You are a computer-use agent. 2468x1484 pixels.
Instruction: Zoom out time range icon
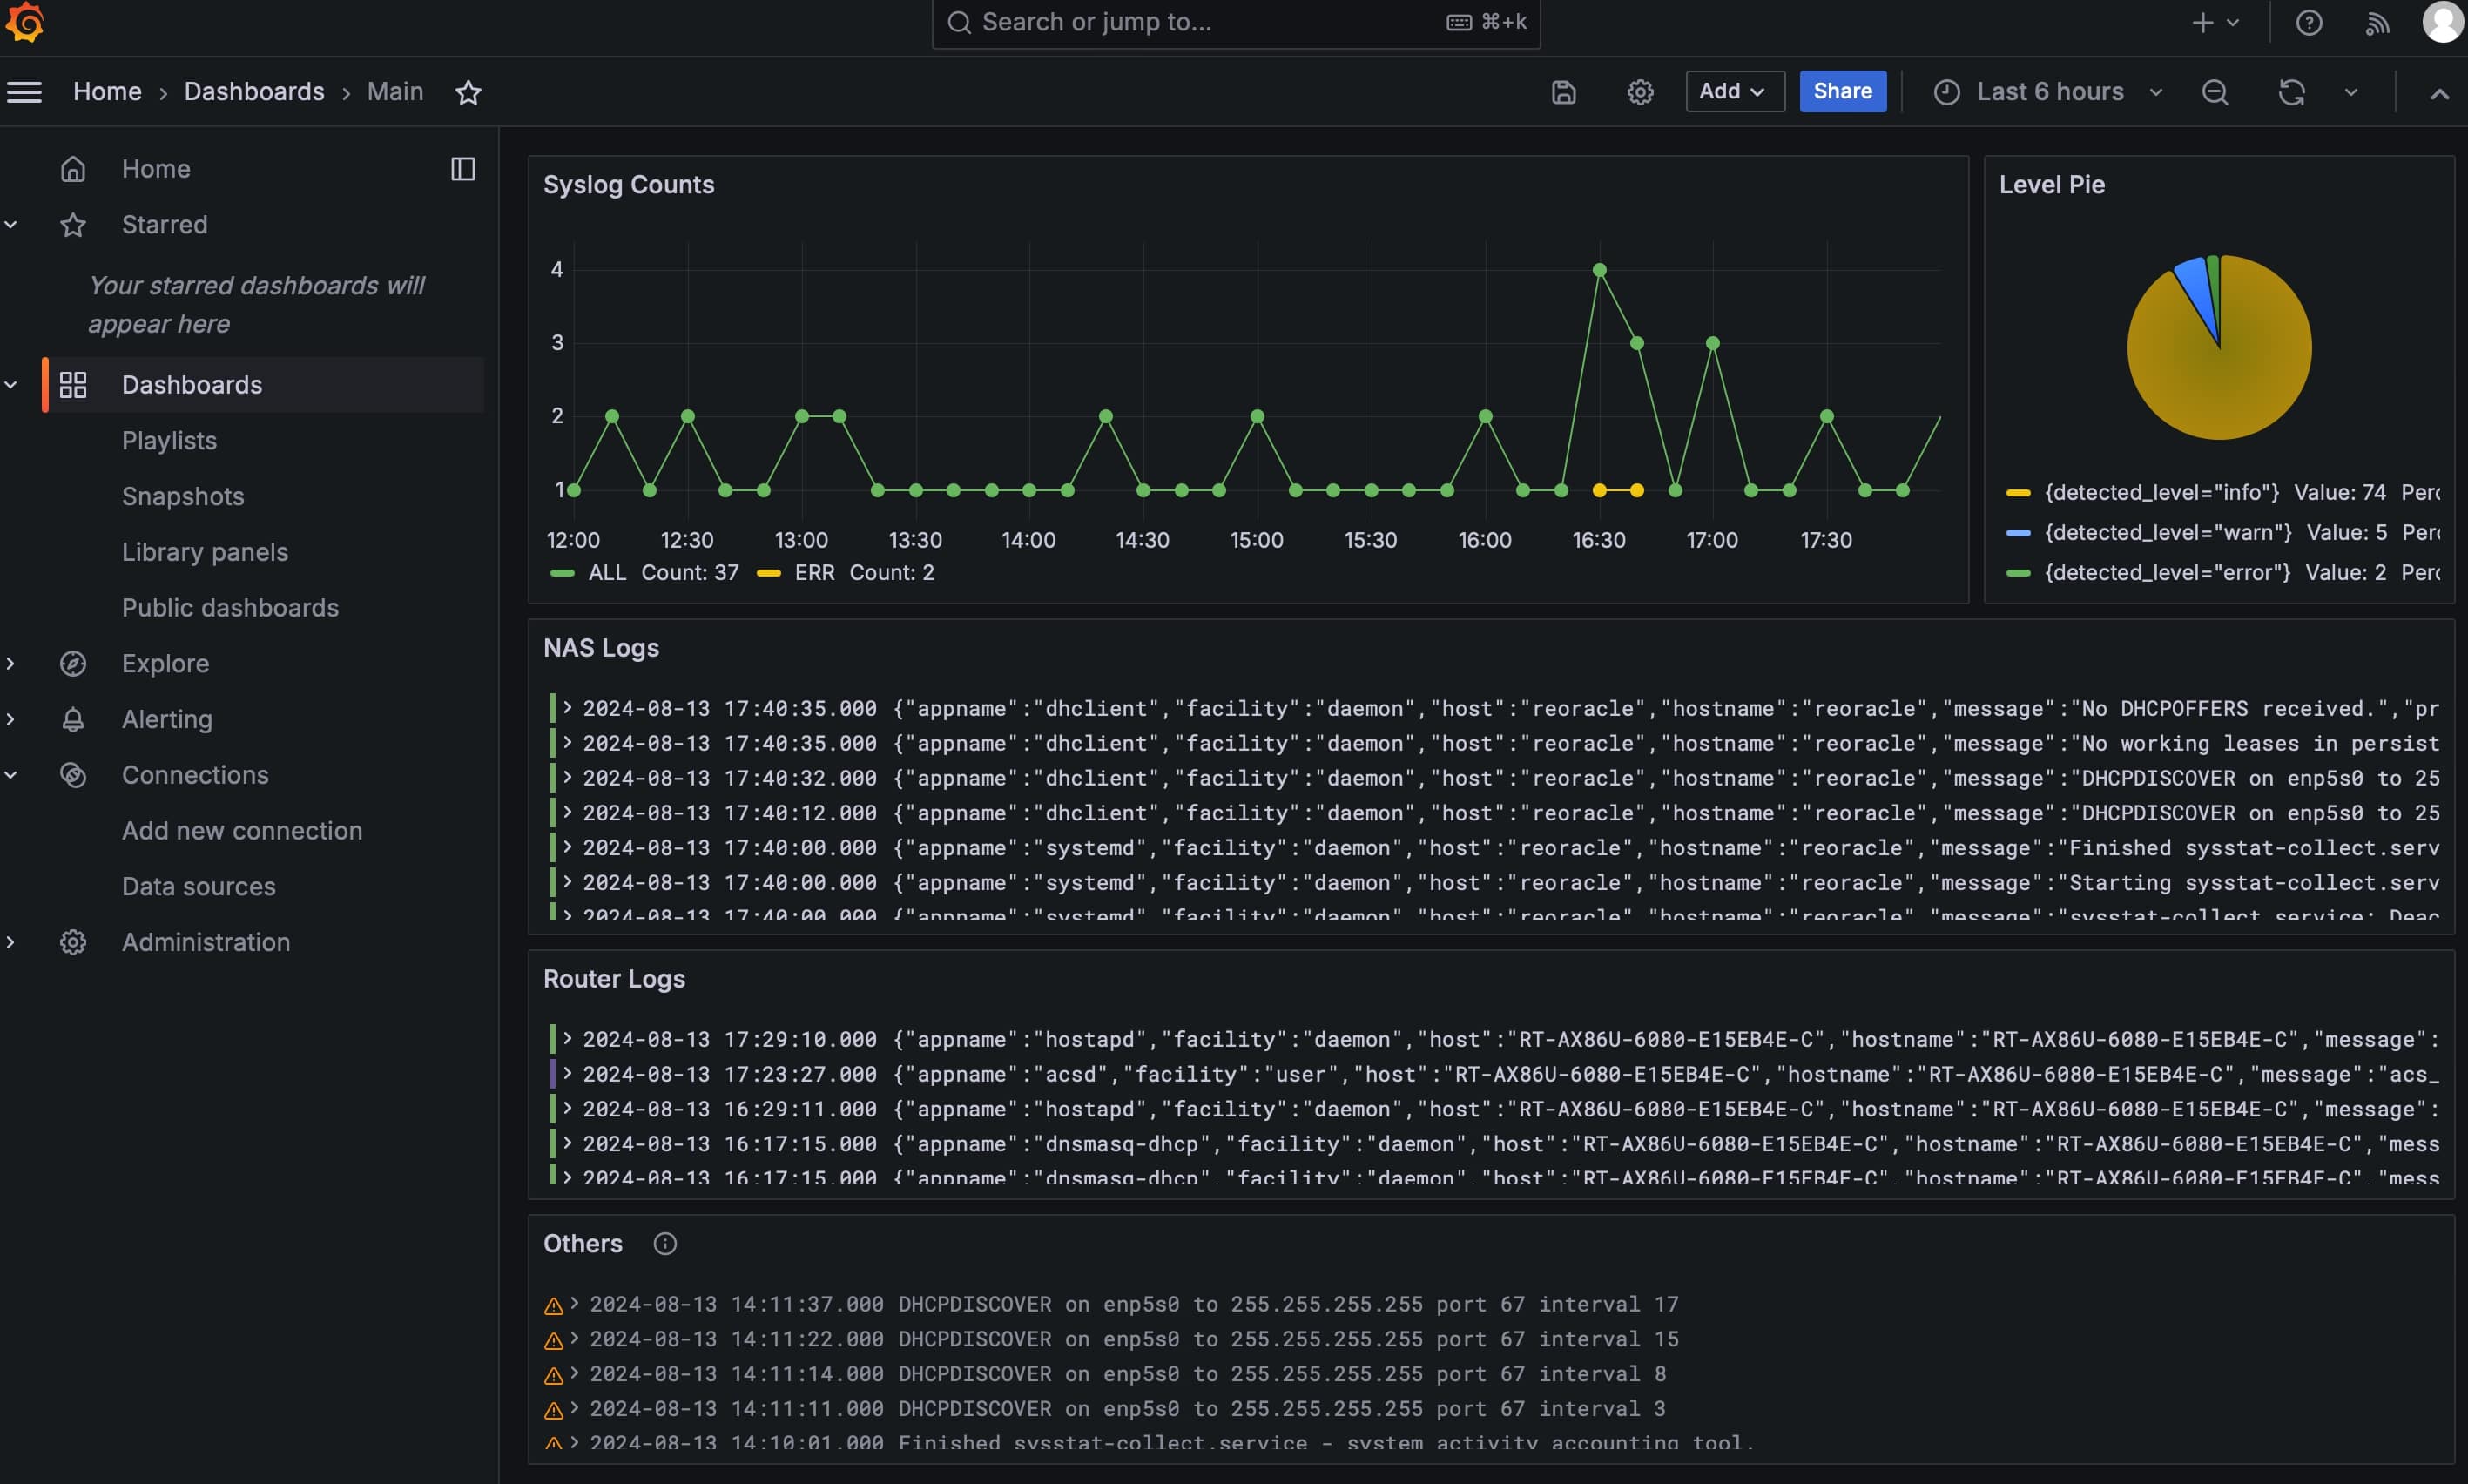pyautogui.click(x=2215, y=92)
